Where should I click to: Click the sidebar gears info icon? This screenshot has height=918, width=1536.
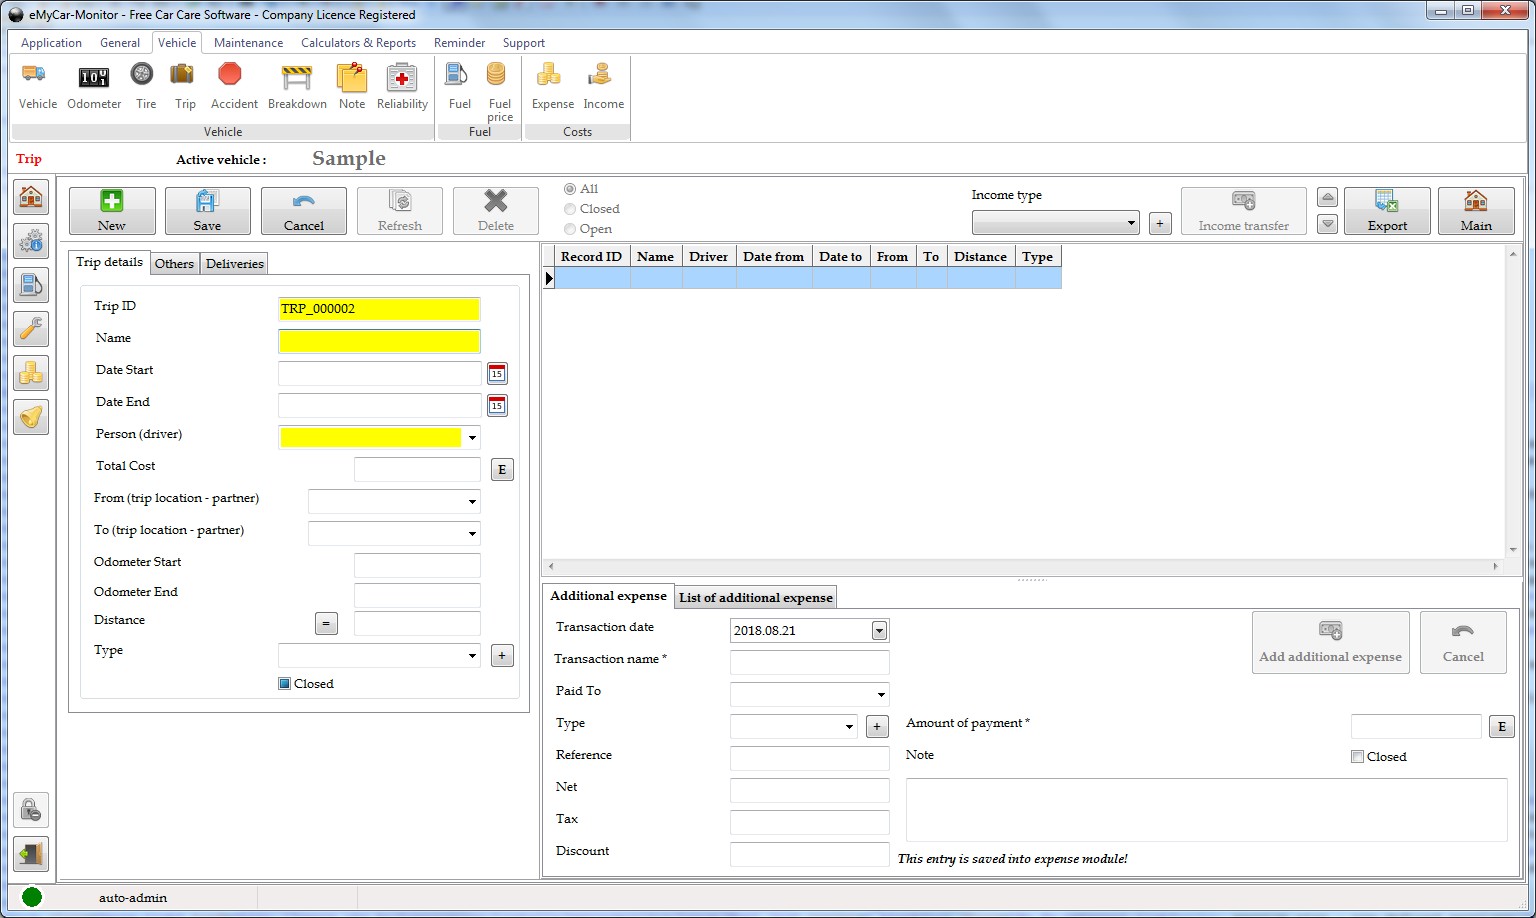[31, 241]
